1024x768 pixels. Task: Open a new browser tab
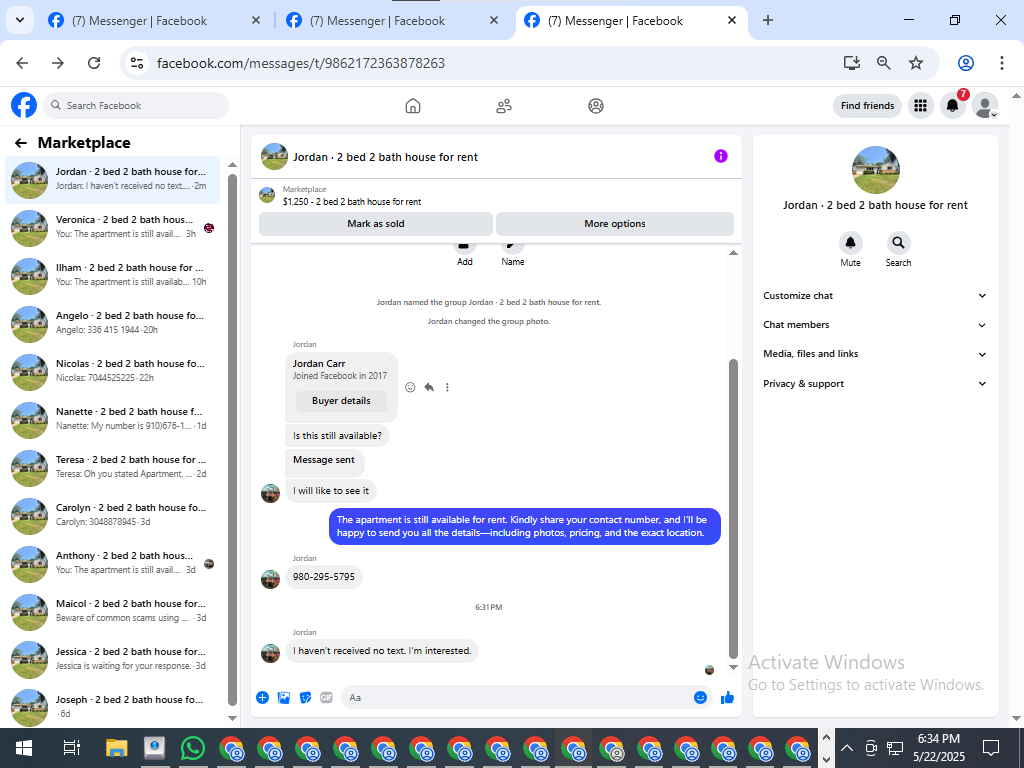point(768,20)
